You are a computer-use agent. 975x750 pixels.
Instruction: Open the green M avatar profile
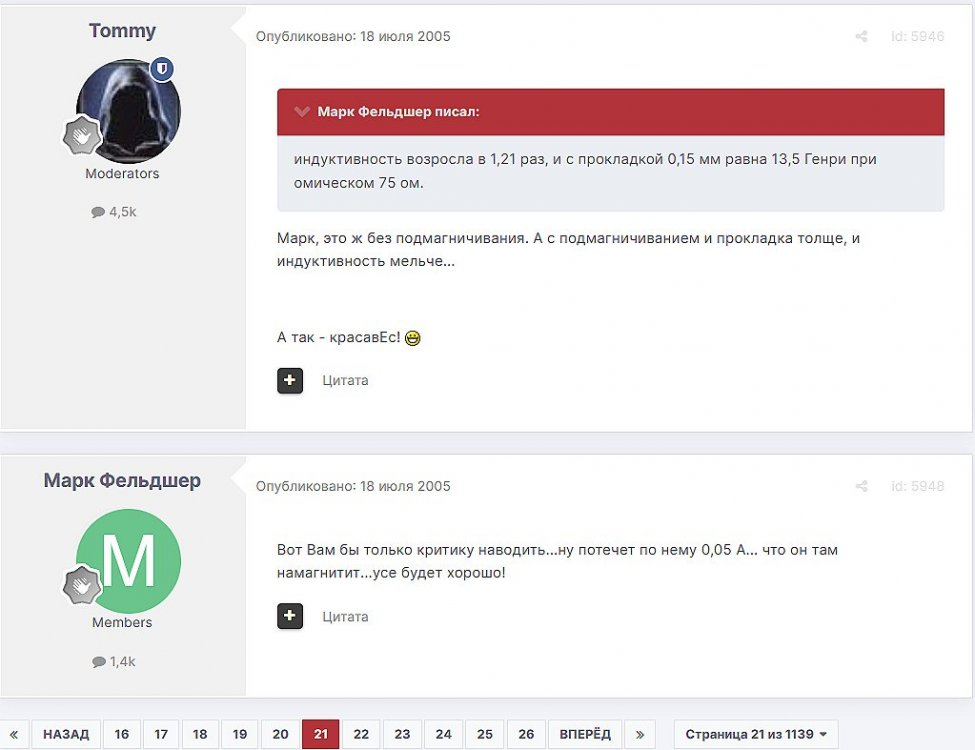click(128, 561)
